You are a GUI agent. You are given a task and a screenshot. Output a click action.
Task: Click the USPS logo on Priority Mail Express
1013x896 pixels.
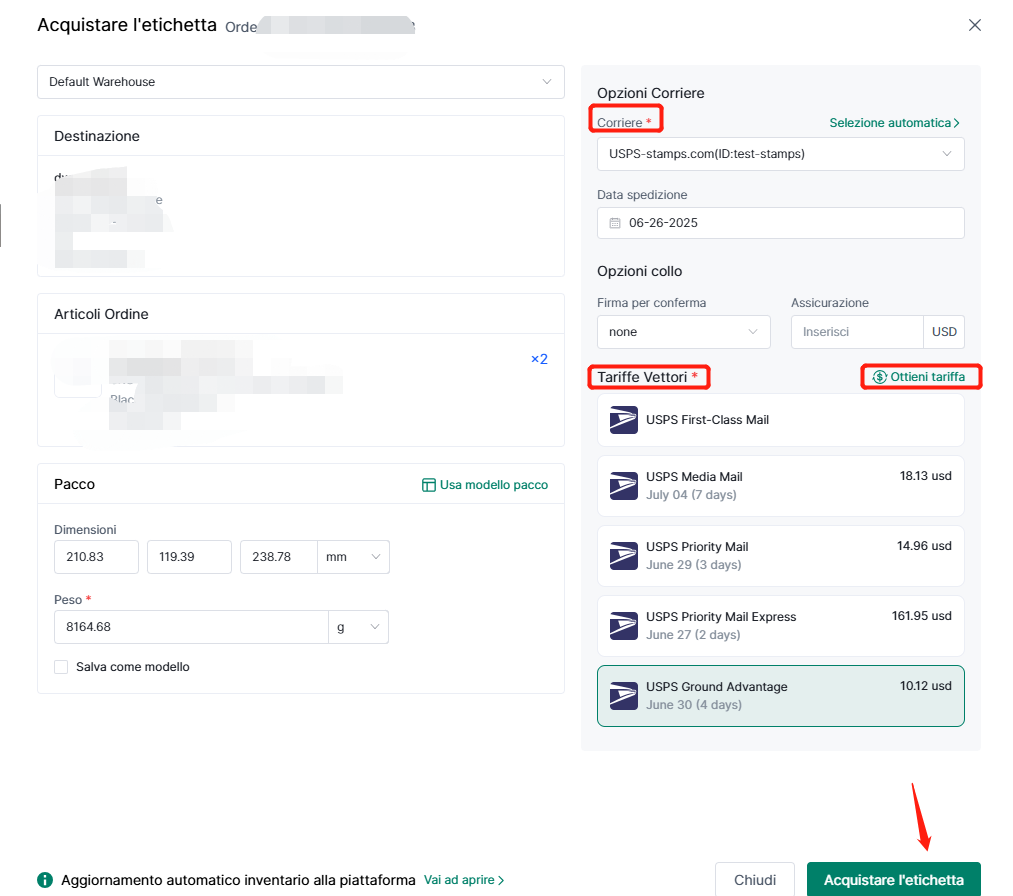[x=624, y=626]
